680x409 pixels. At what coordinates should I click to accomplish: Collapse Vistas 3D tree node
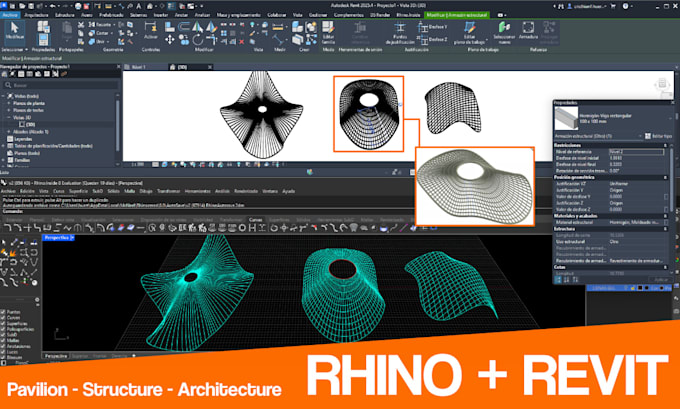pyautogui.click(x=8, y=117)
